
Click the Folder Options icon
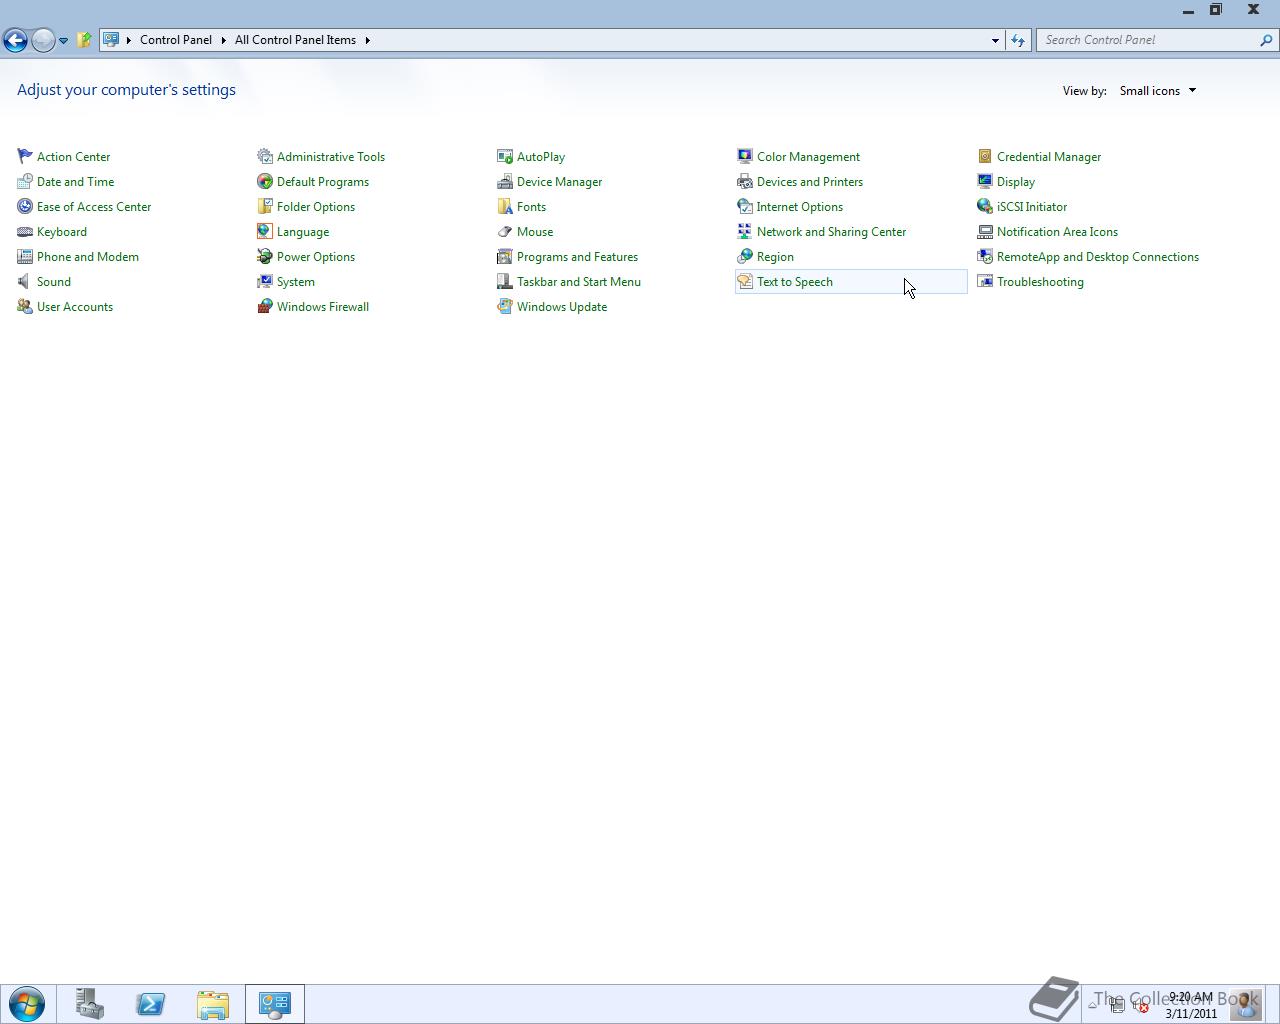(265, 206)
